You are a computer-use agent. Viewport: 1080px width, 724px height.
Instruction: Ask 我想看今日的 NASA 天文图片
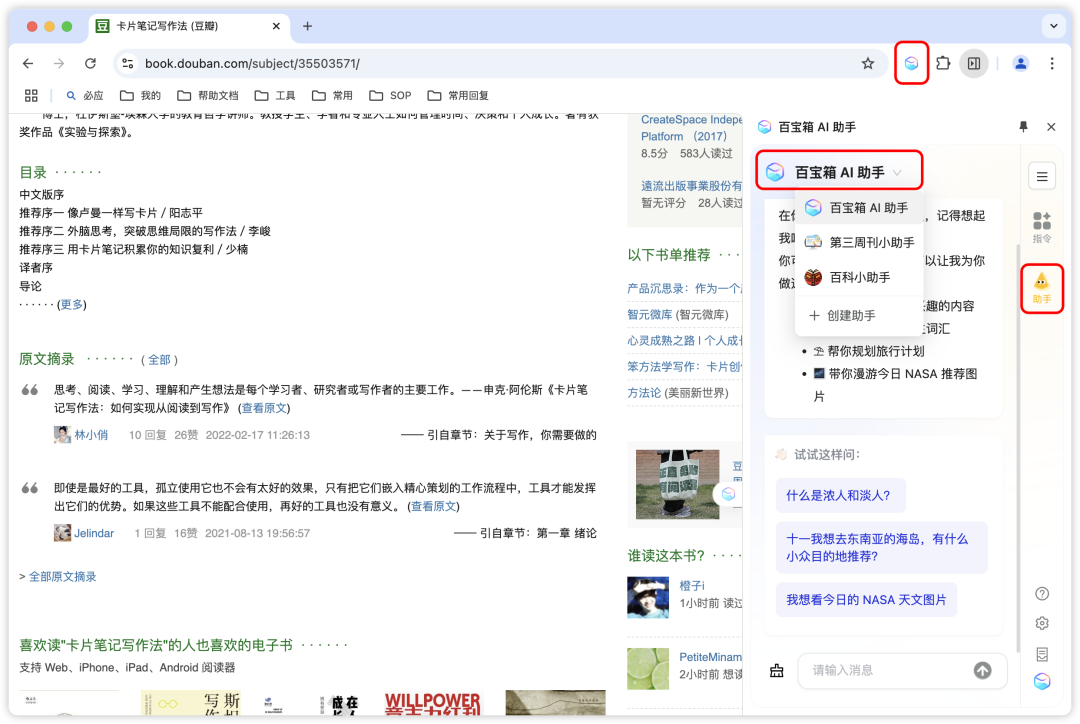point(866,600)
